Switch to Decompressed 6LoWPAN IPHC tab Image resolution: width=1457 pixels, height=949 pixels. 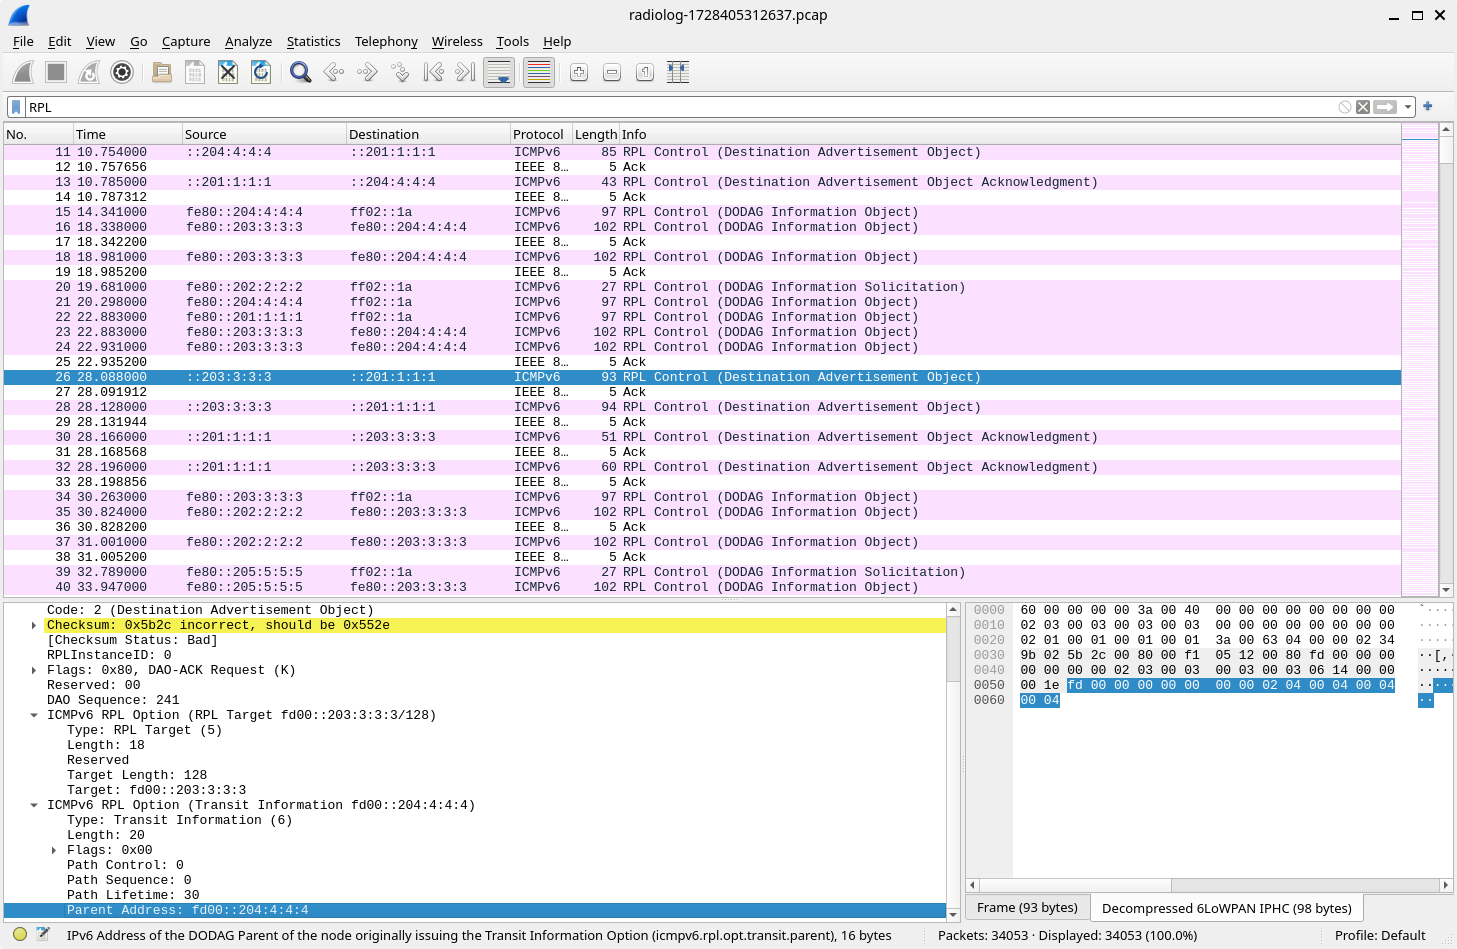coord(1226,908)
